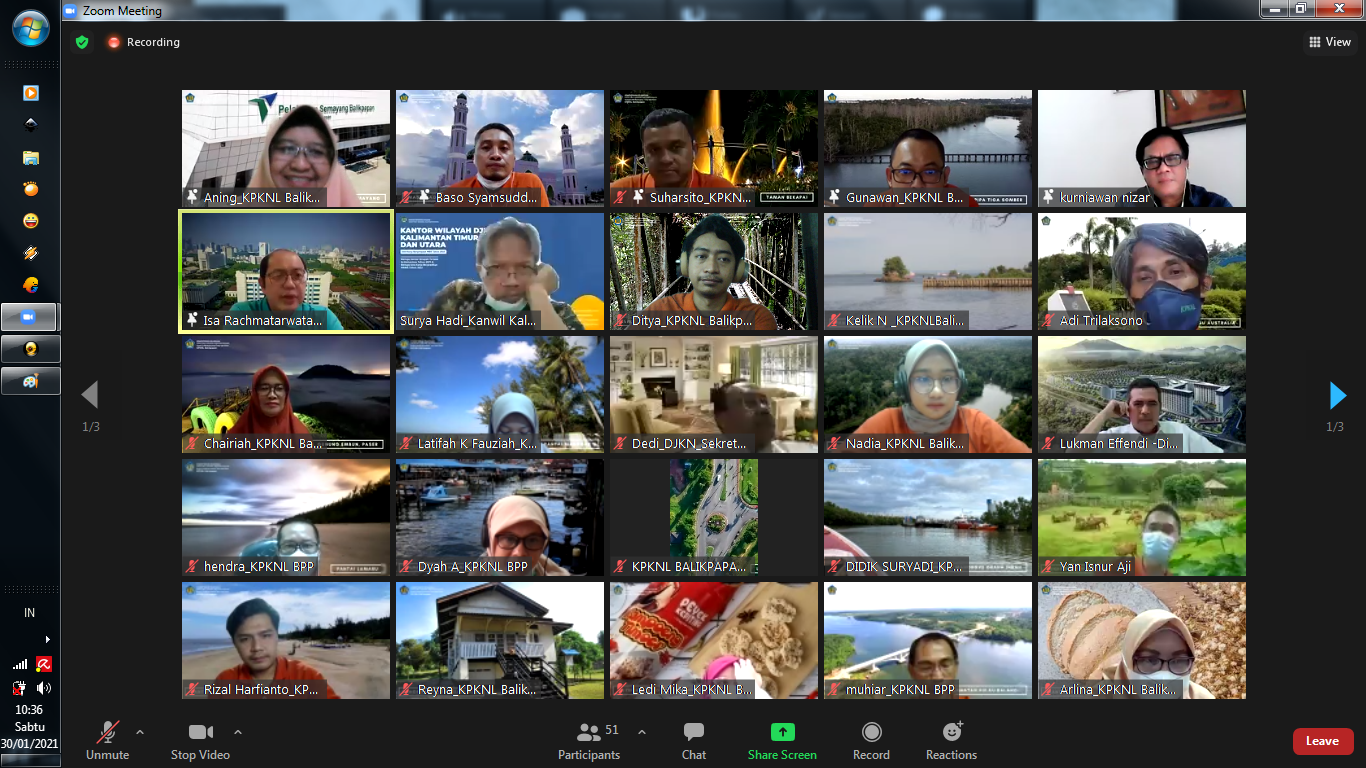This screenshot has height=768, width=1366.
Task: Select kurniawan nizar's video tile
Action: point(1141,148)
